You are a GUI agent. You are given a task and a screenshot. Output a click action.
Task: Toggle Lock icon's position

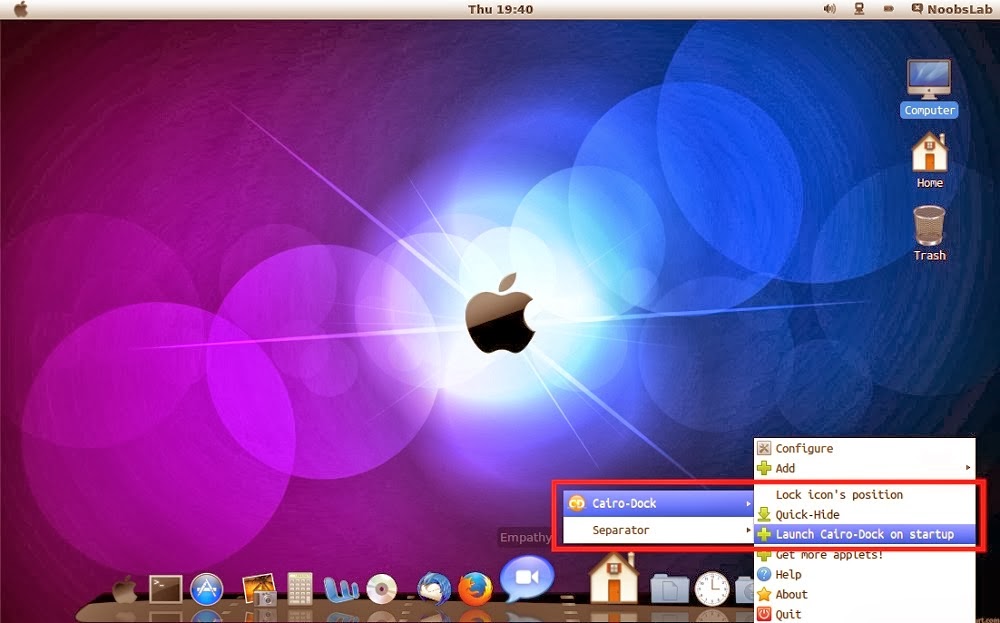[865, 494]
